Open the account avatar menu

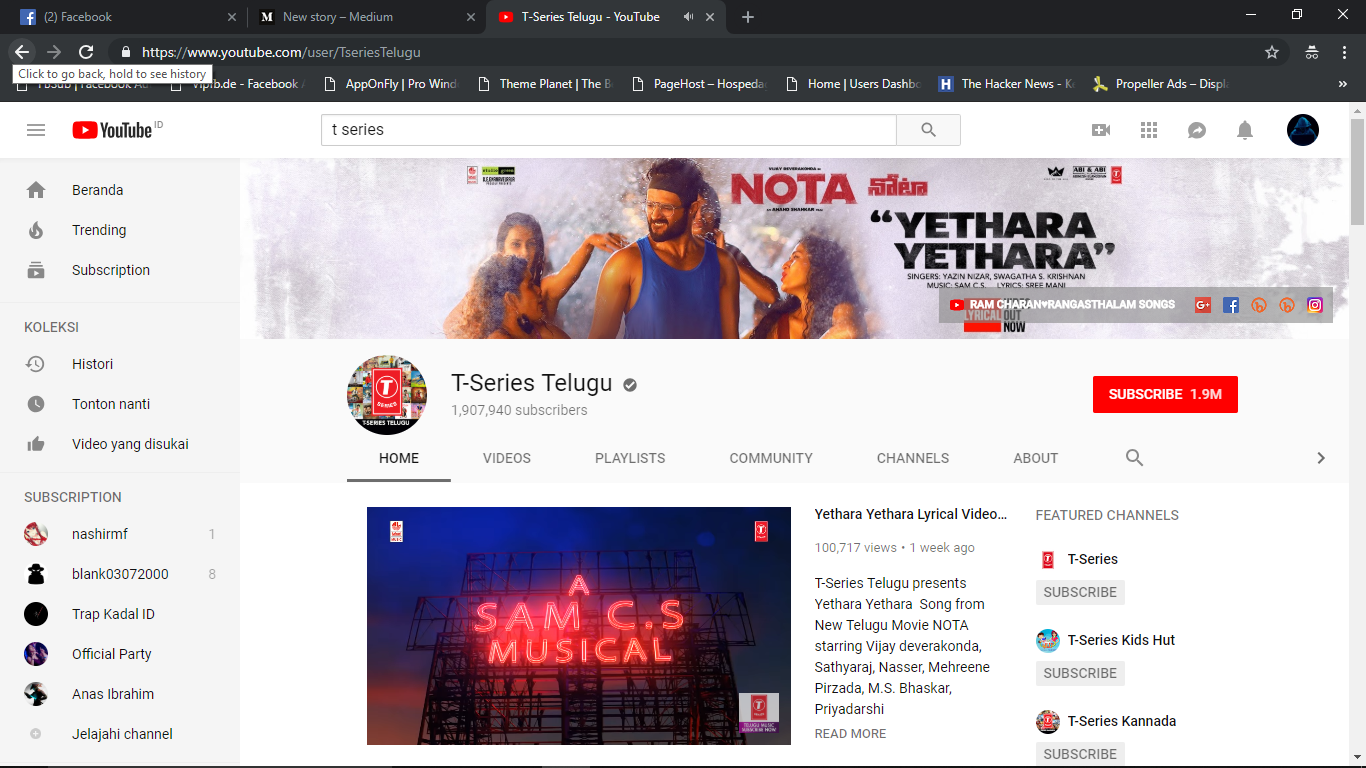[x=1303, y=130]
